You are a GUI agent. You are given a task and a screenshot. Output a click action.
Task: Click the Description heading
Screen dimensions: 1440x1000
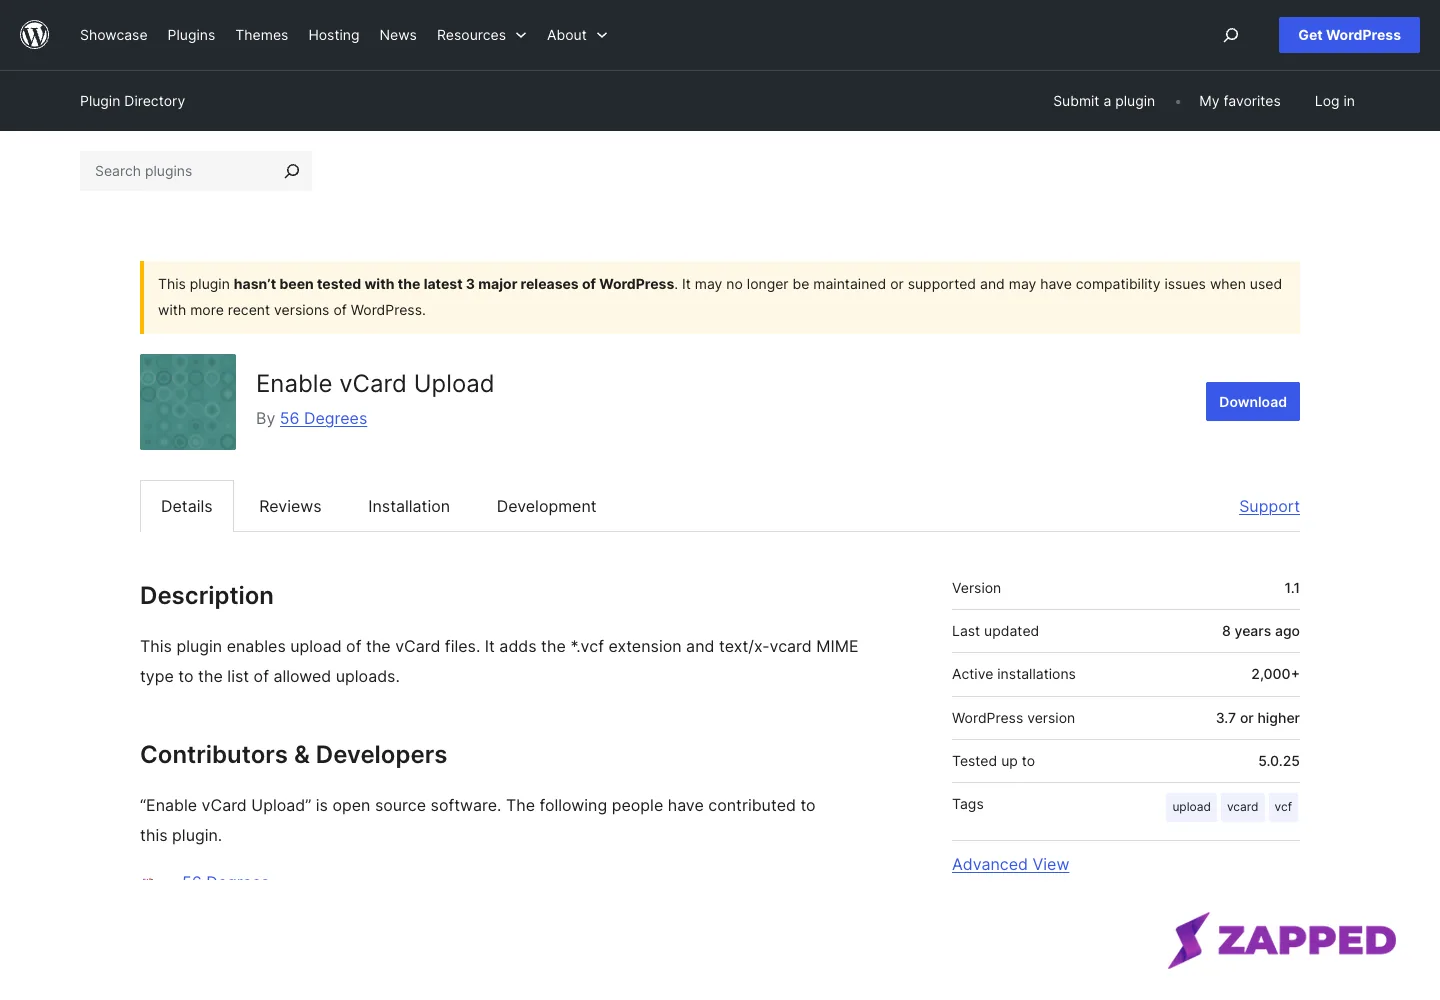207,596
